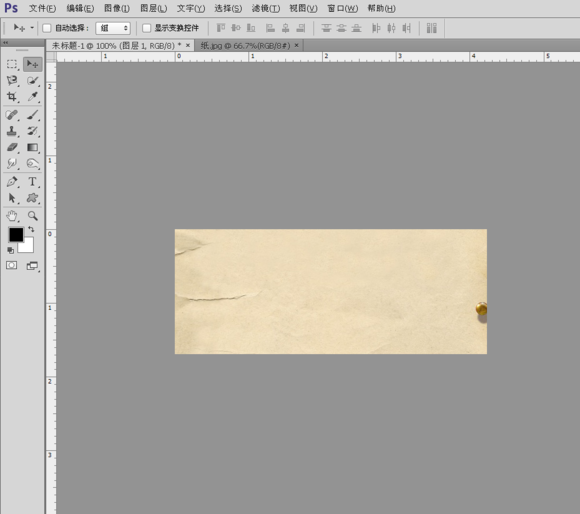Screen dimensions: 580x514
Task: Toggle Quick Mask mode
Action: (x=11, y=266)
